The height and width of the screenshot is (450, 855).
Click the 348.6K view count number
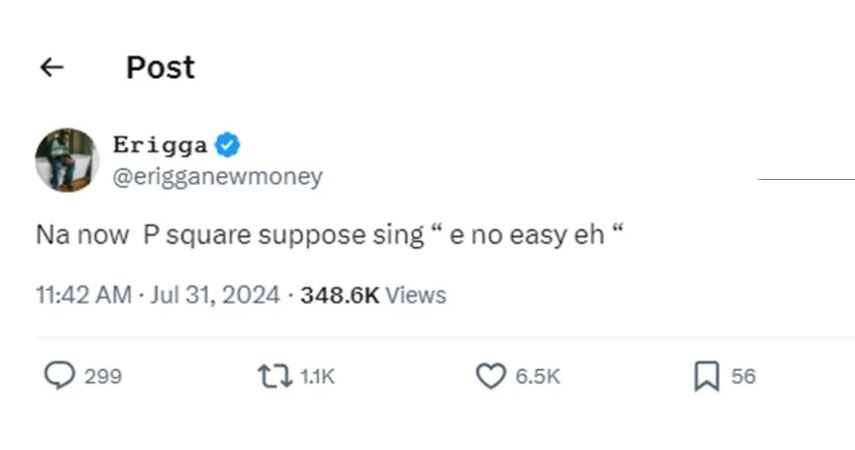tap(340, 295)
